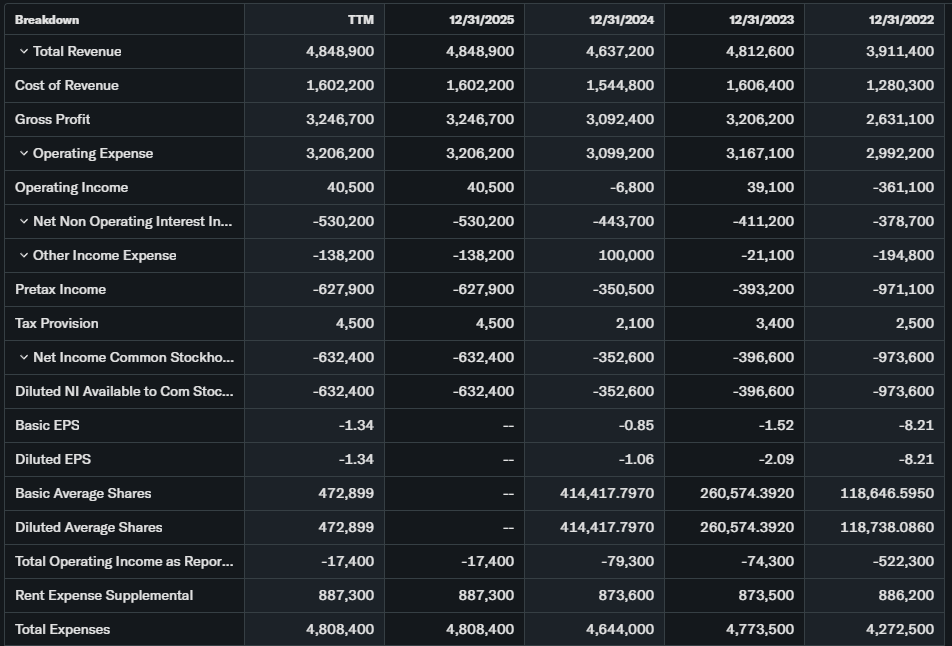Image resolution: width=952 pixels, height=646 pixels.
Task: Click the Gross Profit row label
Action: (x=53, y=120)
